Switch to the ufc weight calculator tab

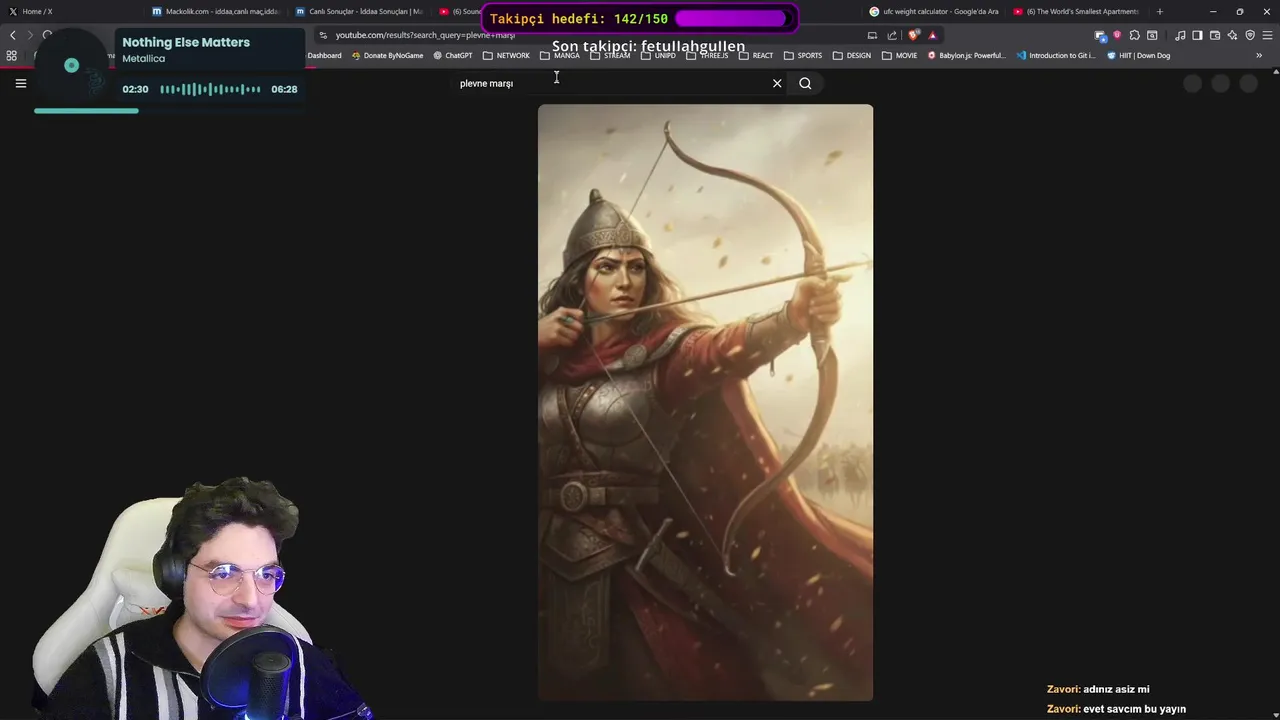(934, 11)
